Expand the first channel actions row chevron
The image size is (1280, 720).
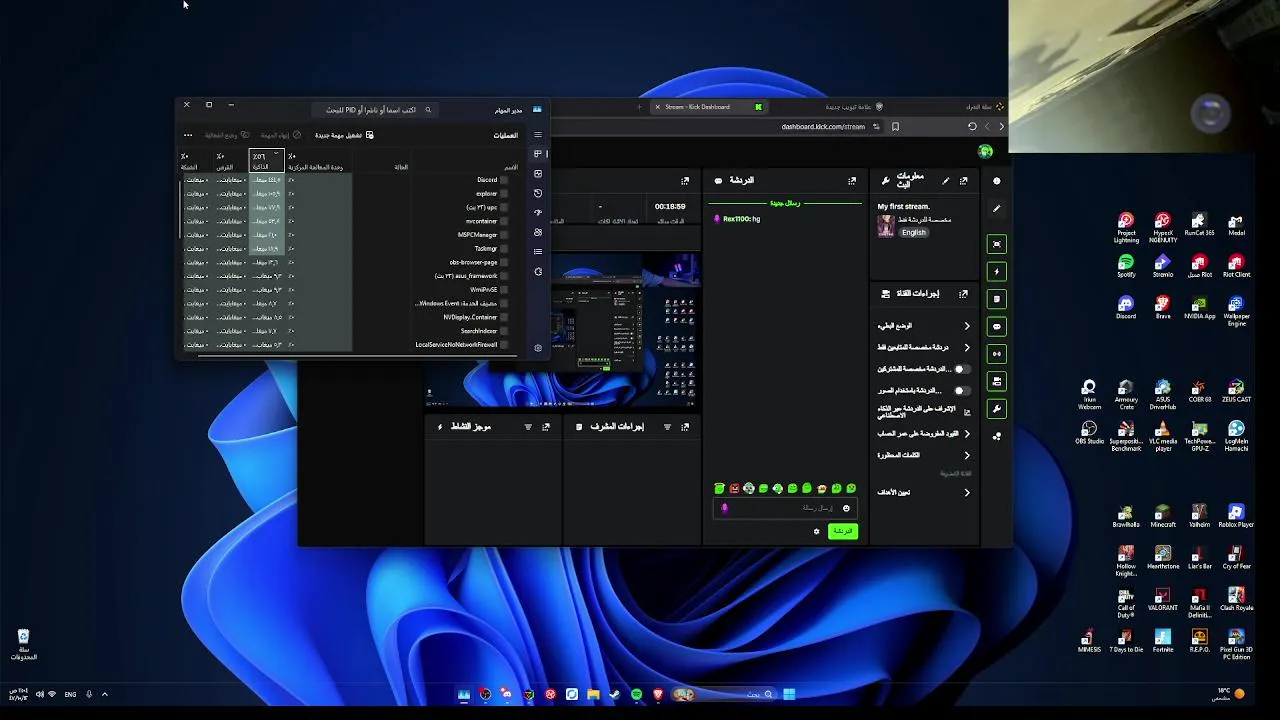point(967,326)
